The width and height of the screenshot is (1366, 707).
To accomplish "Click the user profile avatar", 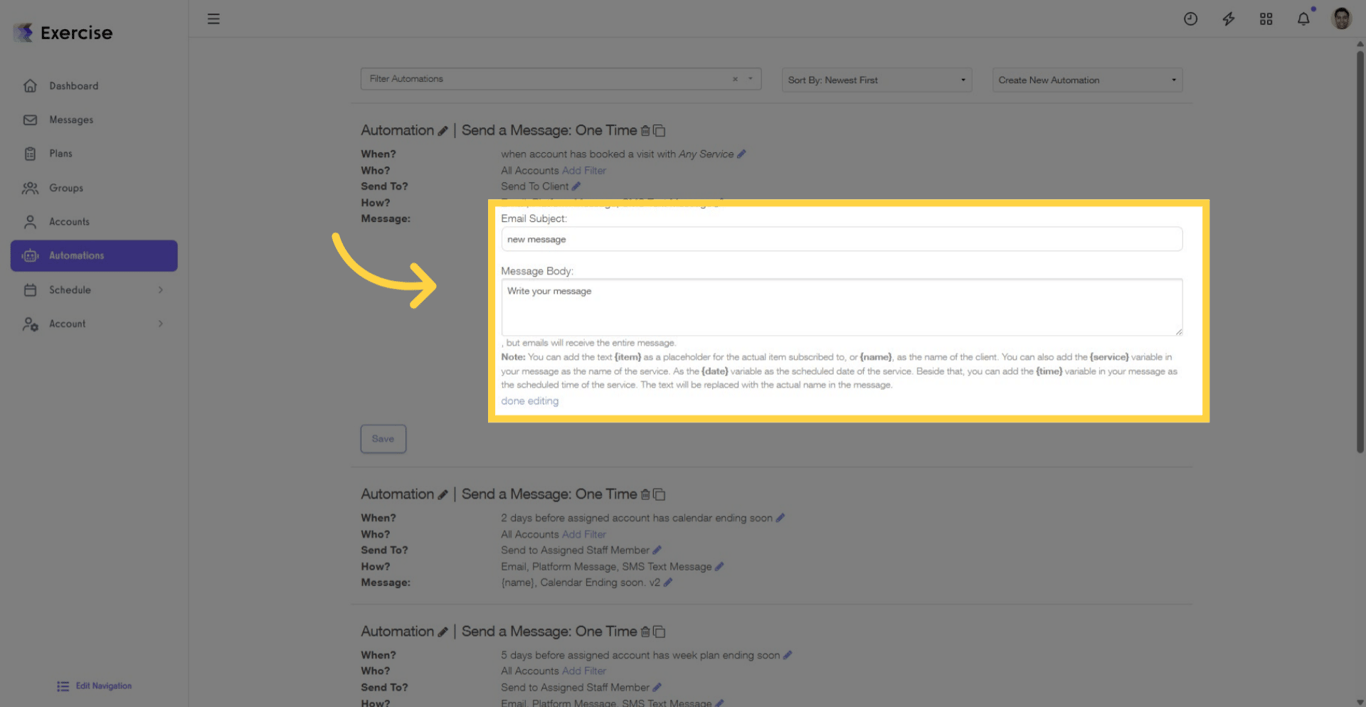I will click(x=1341, y=19).
